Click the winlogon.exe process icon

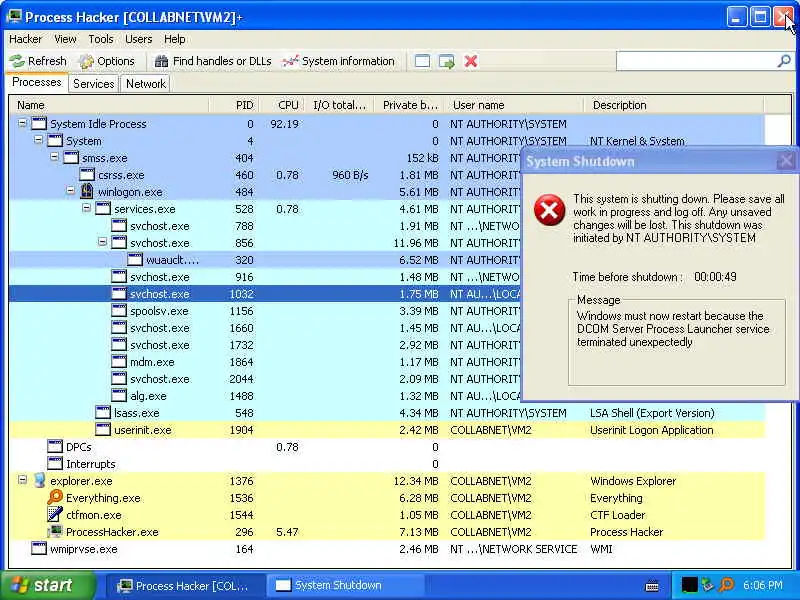tap(87, 191)
